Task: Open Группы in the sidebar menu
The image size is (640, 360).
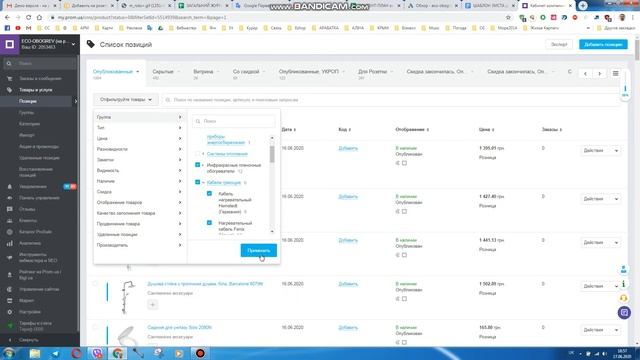Action: pos(27,113)
